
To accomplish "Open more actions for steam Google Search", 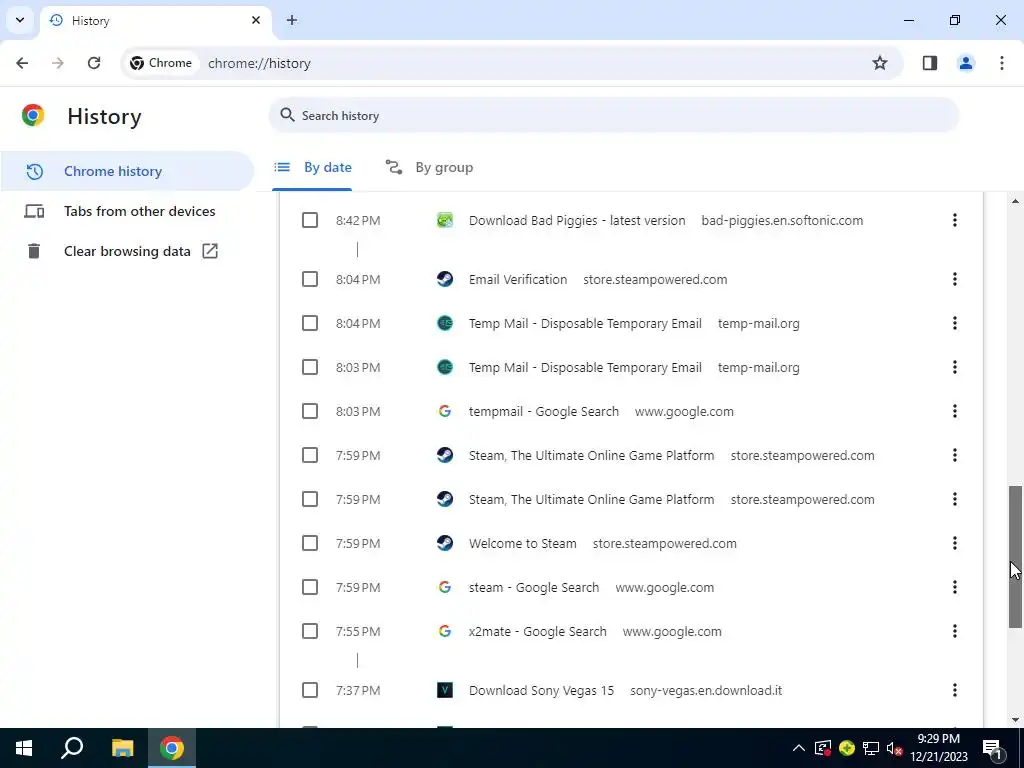I will (x=955, y=587).
